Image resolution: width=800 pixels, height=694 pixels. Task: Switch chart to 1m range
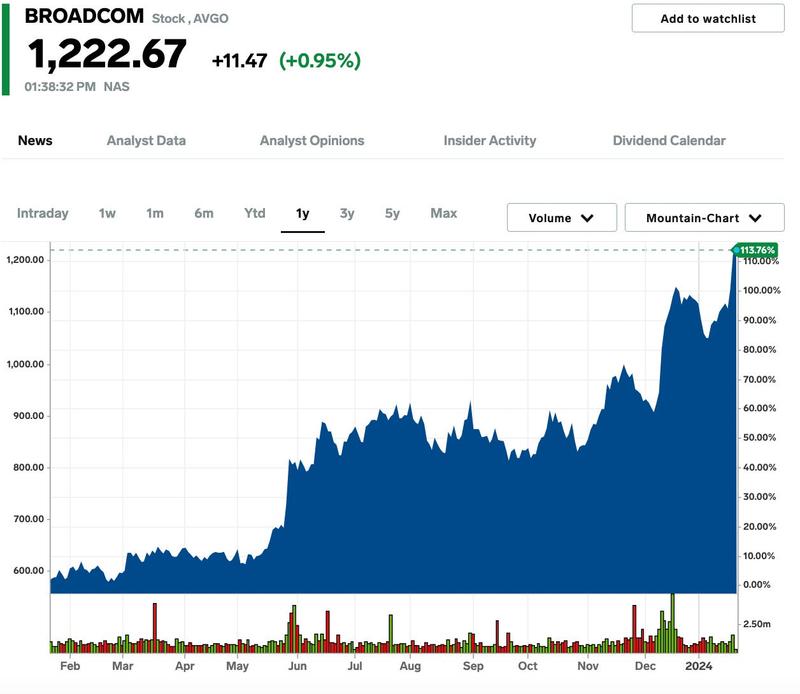click(155, 213)
